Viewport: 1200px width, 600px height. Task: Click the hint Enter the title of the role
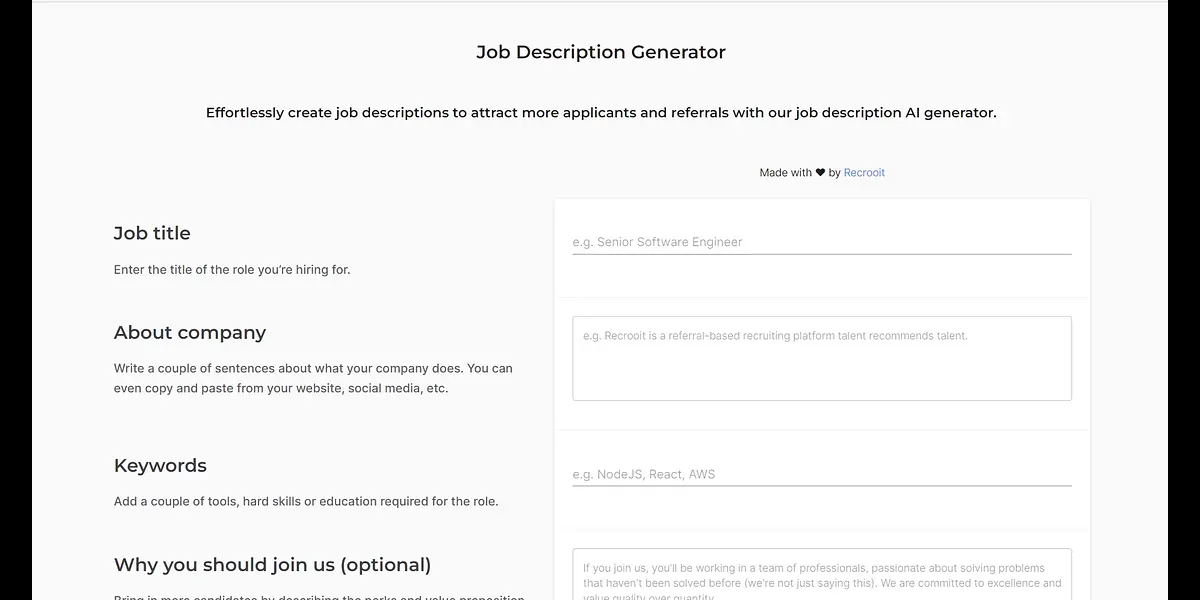point(232,270)
